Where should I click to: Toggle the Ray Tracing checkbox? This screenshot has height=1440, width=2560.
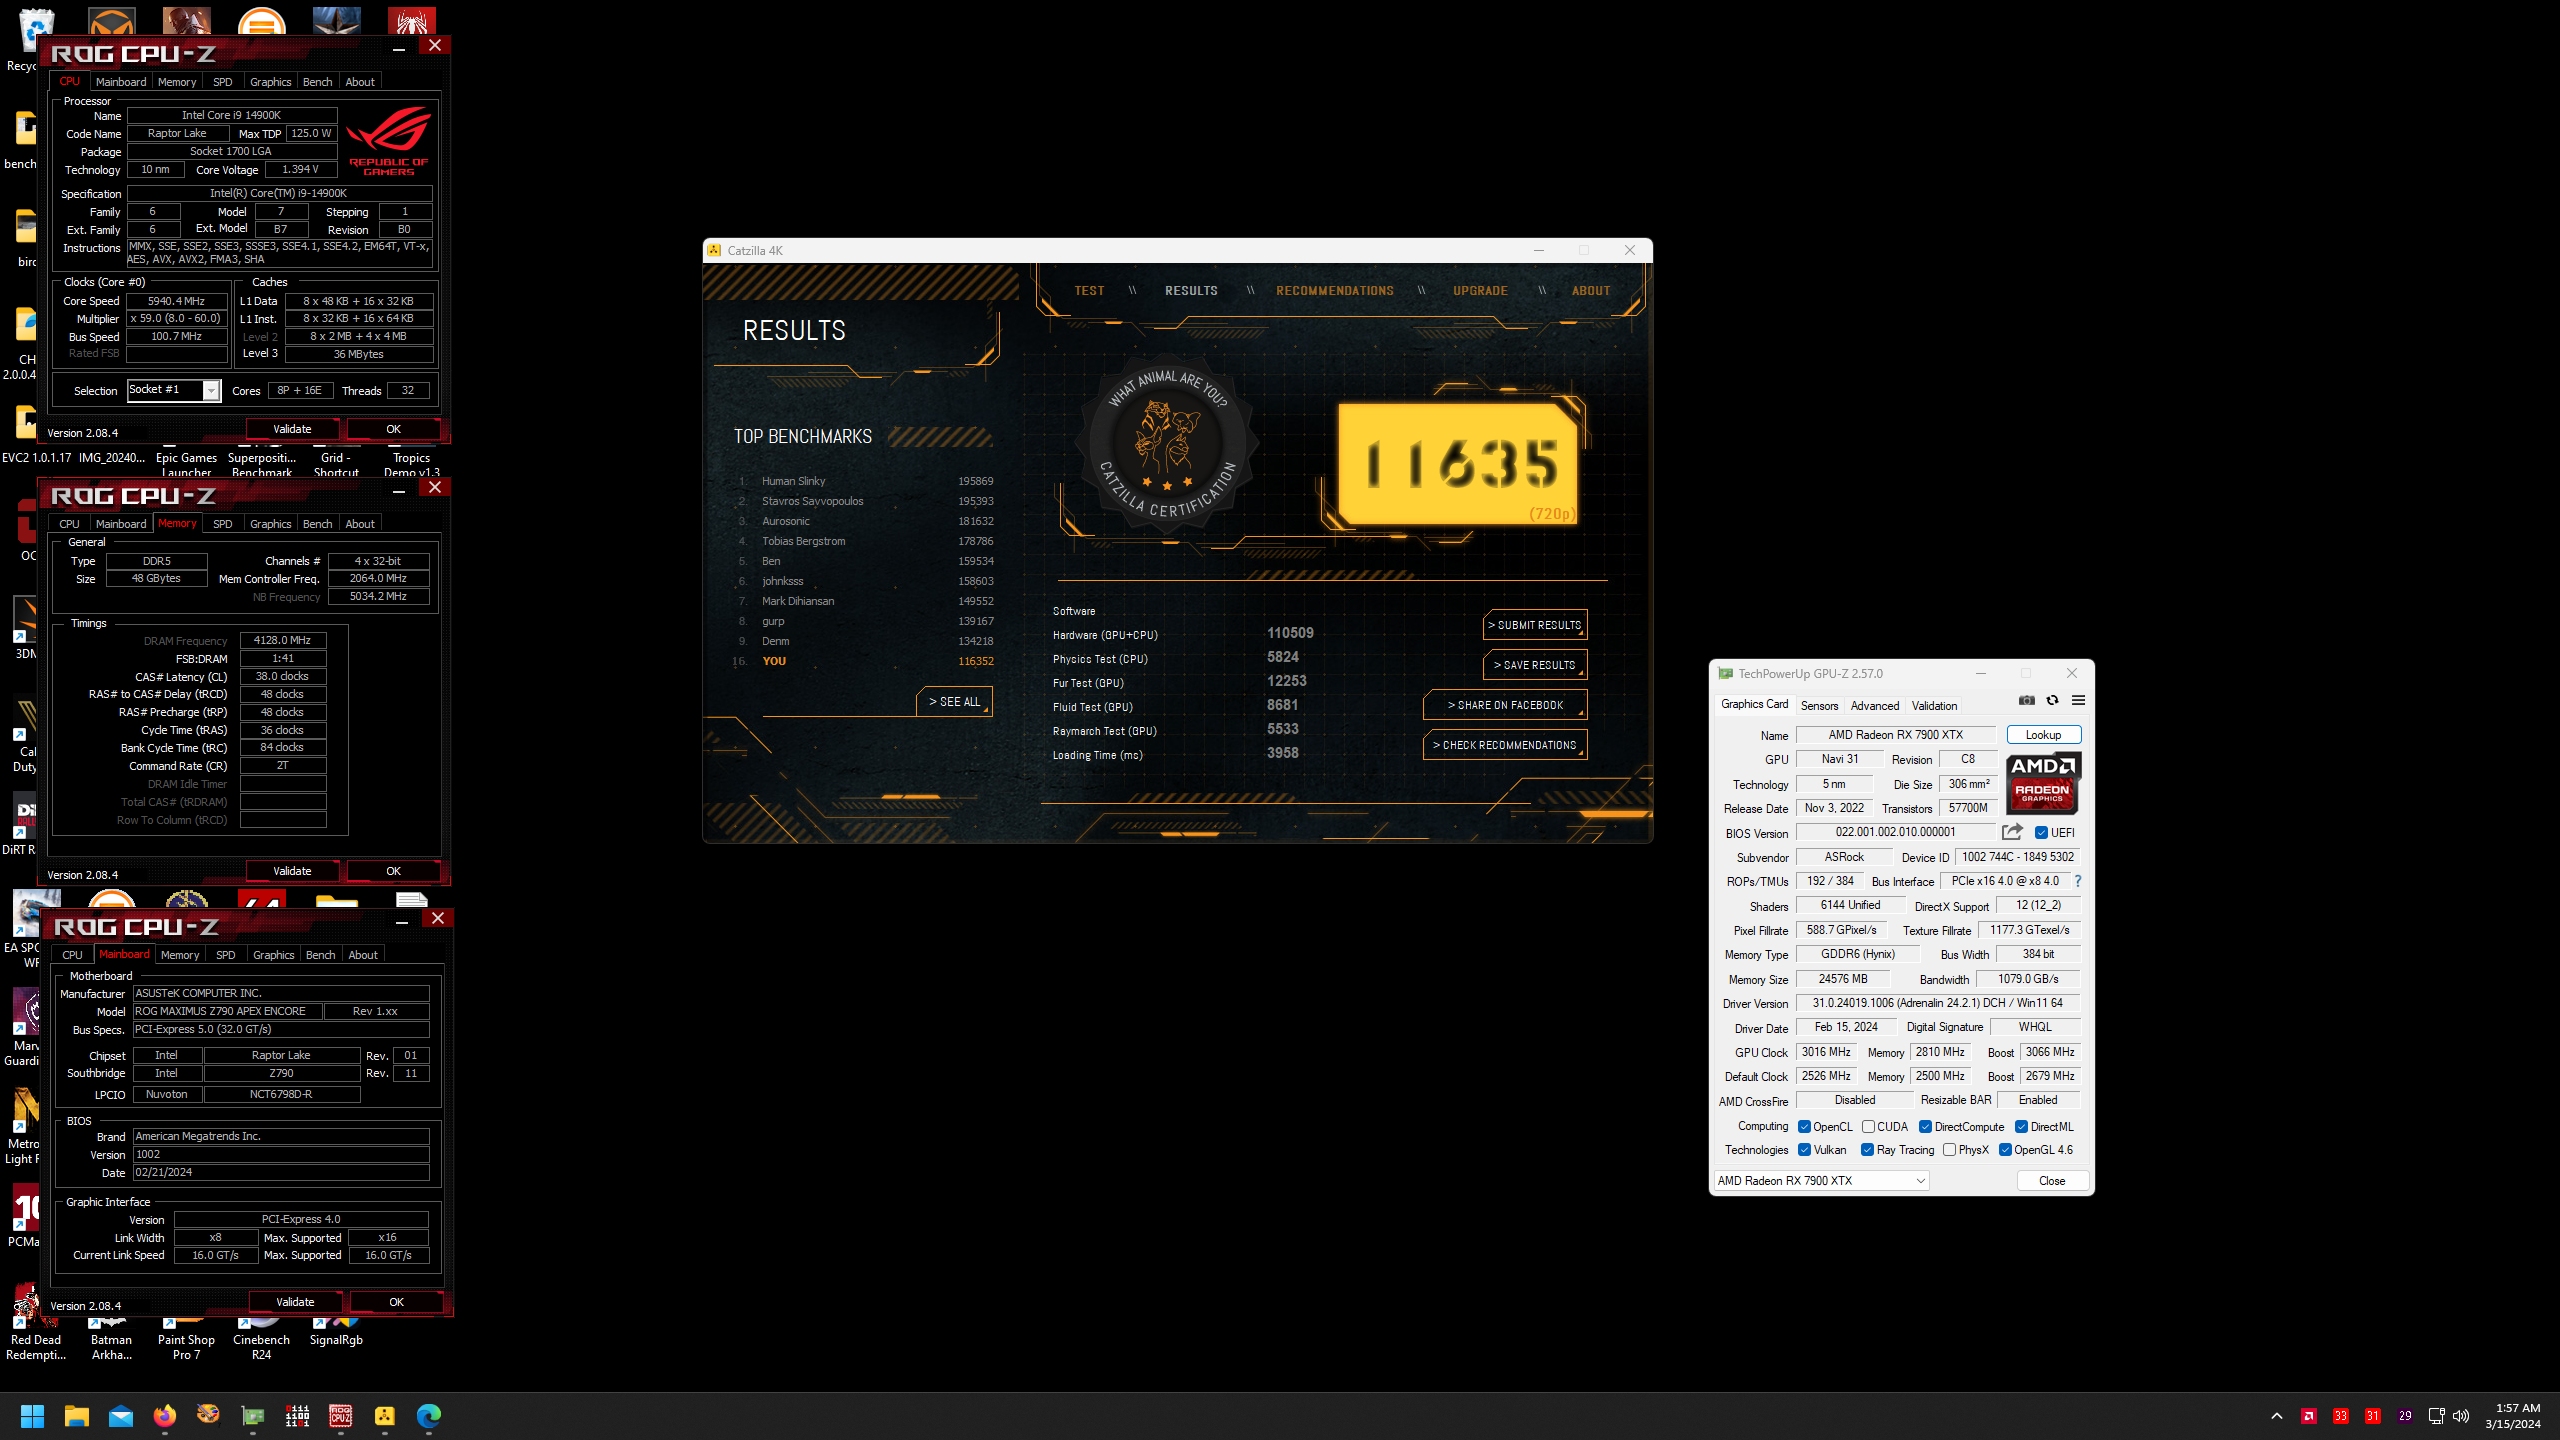[1867, 1150]
